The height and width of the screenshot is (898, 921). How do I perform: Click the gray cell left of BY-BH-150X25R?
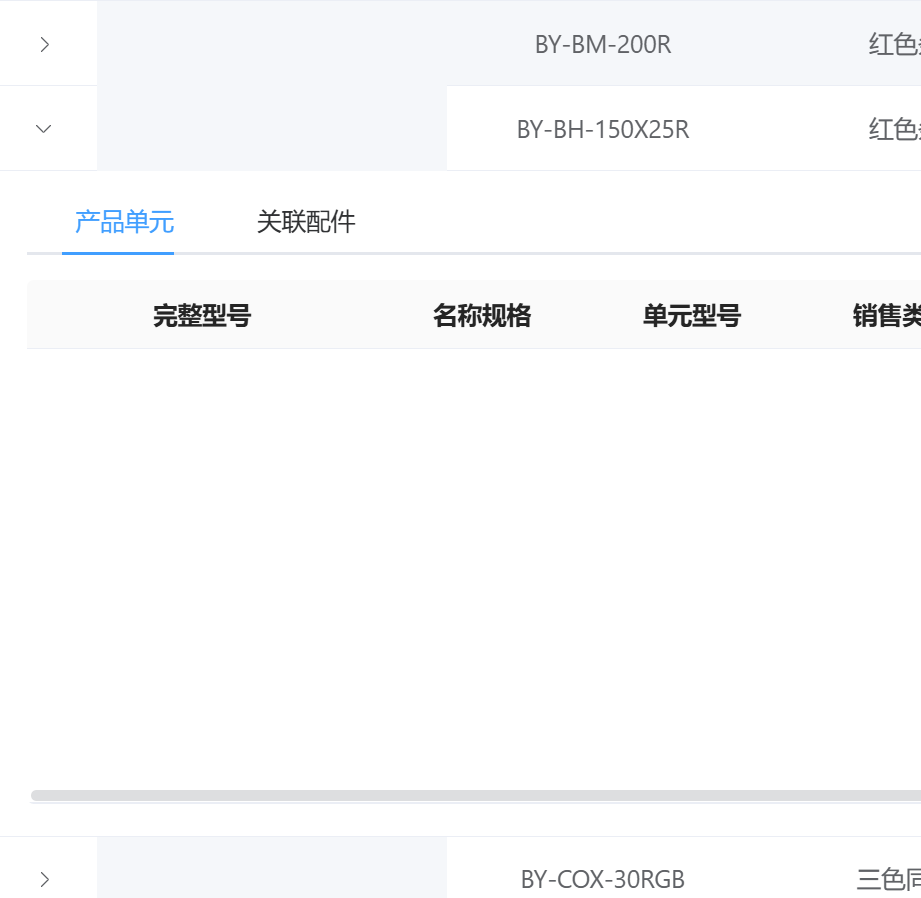click(271, 128)
